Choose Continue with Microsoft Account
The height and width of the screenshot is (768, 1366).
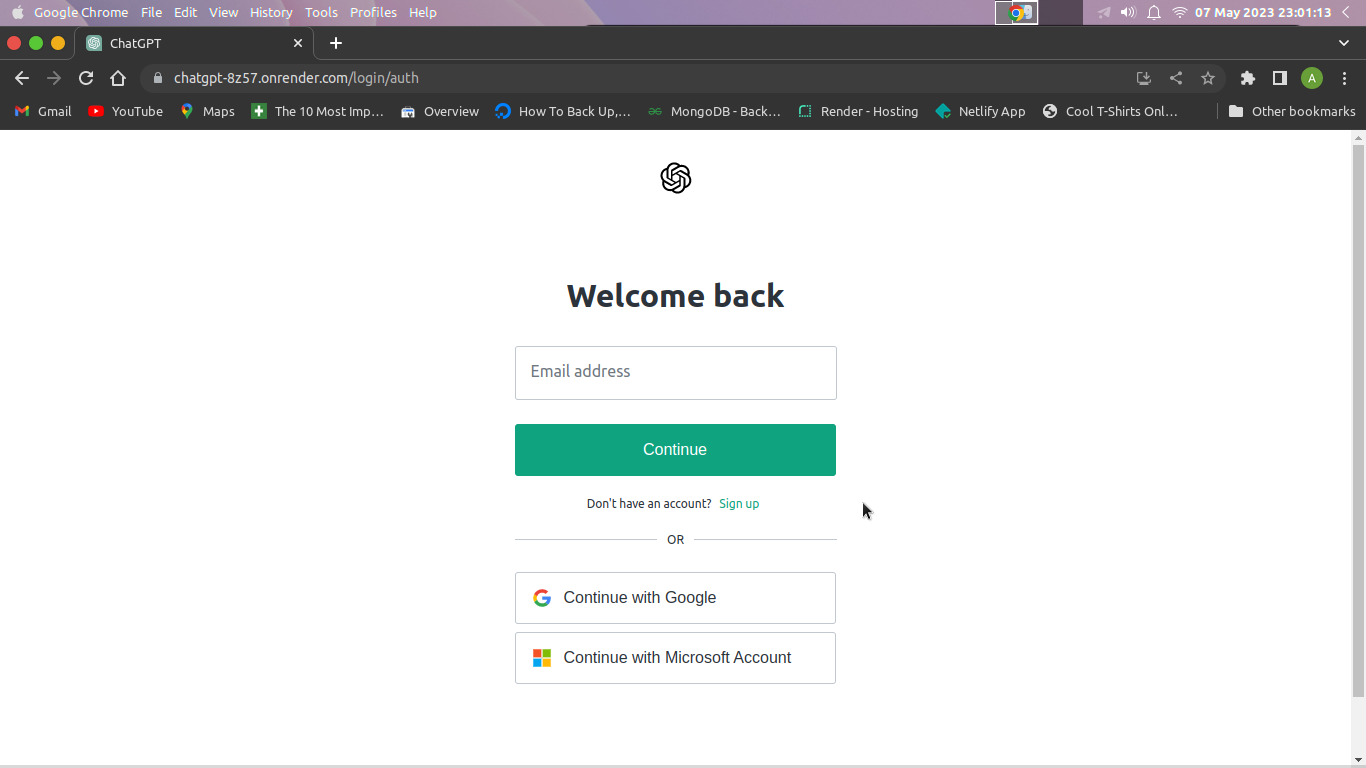tap(675, 658)
